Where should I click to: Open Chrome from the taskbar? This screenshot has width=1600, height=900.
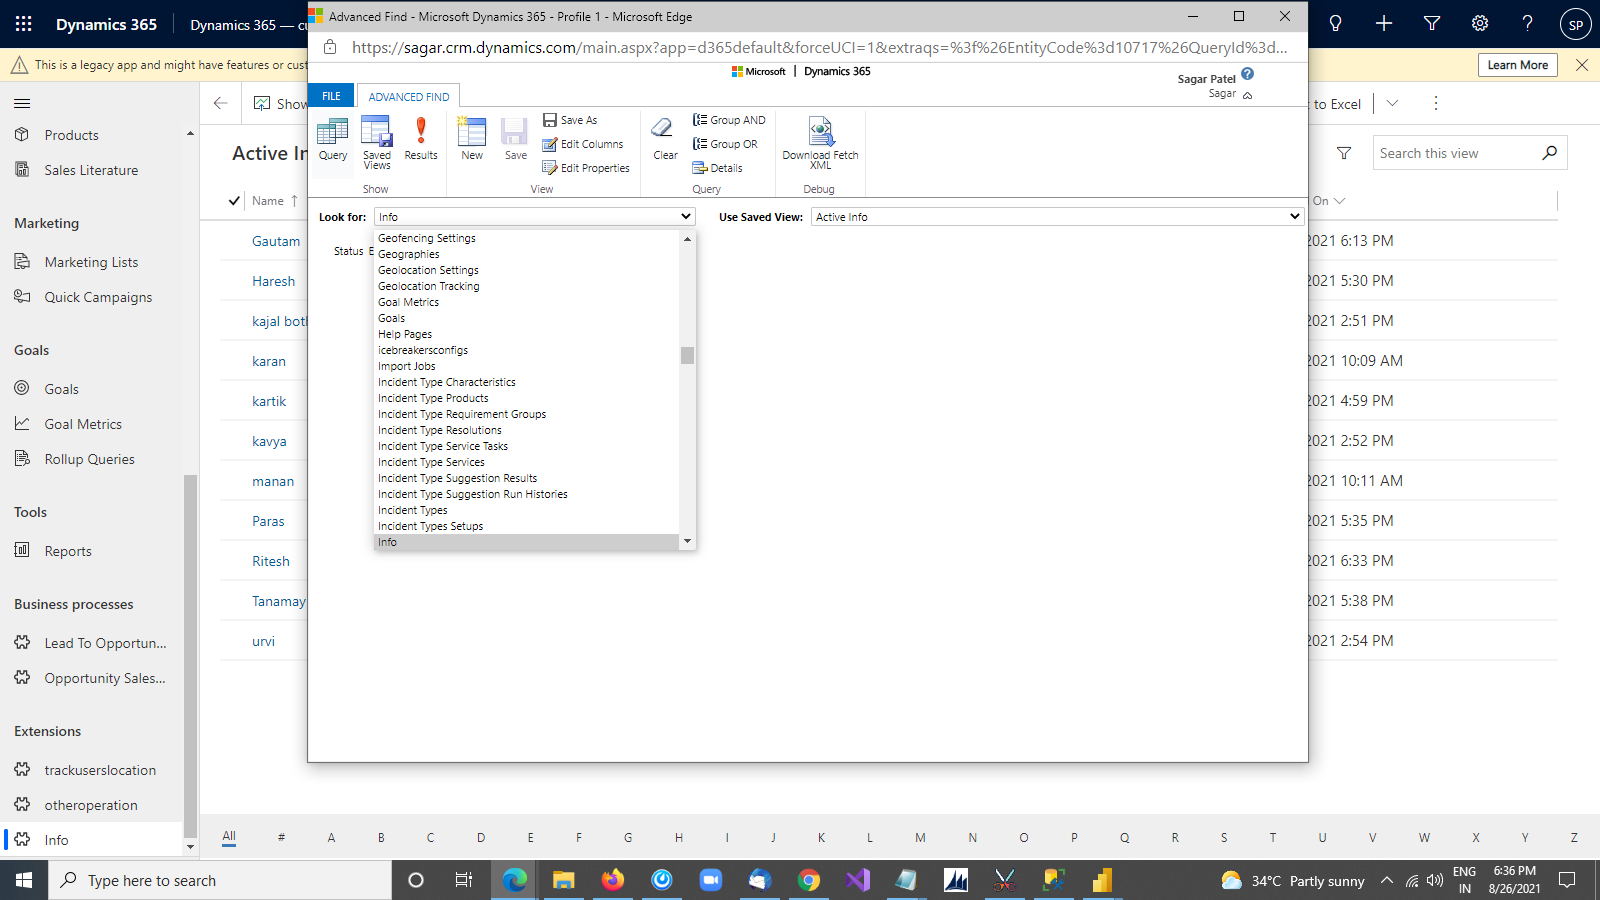coord(809,880)
